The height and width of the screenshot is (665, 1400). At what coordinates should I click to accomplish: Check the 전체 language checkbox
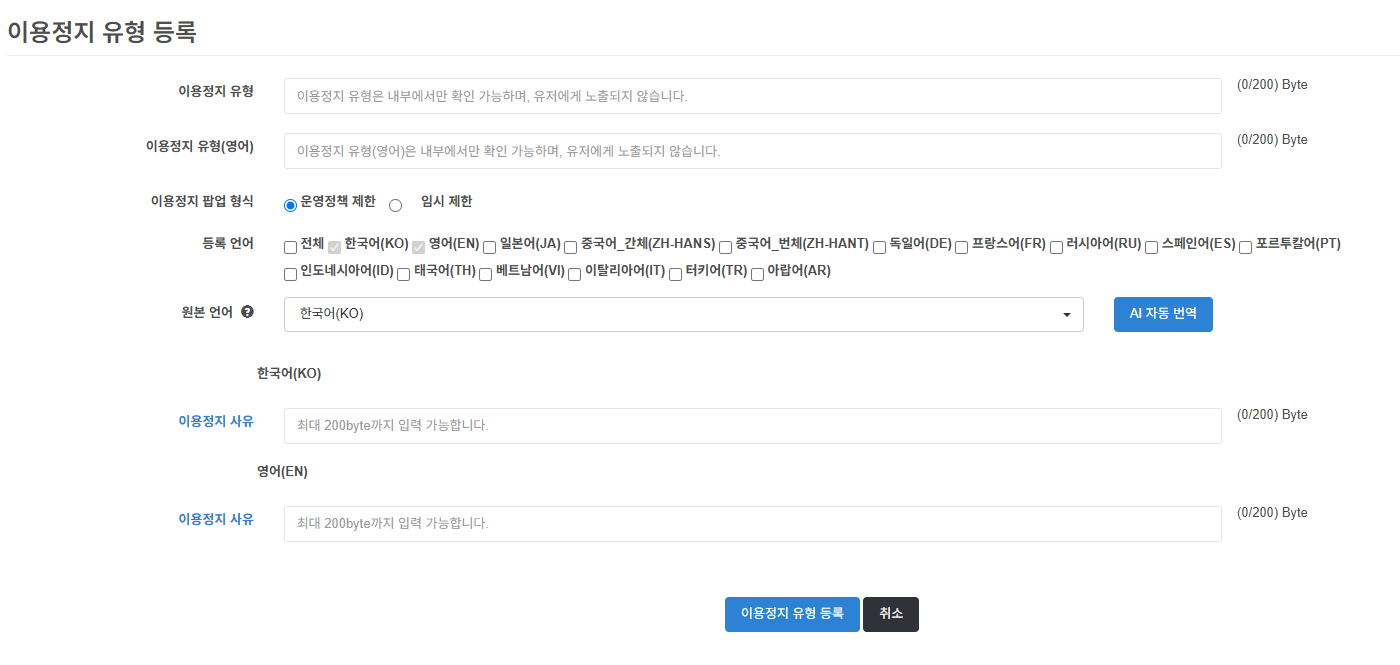click(290, 247)
